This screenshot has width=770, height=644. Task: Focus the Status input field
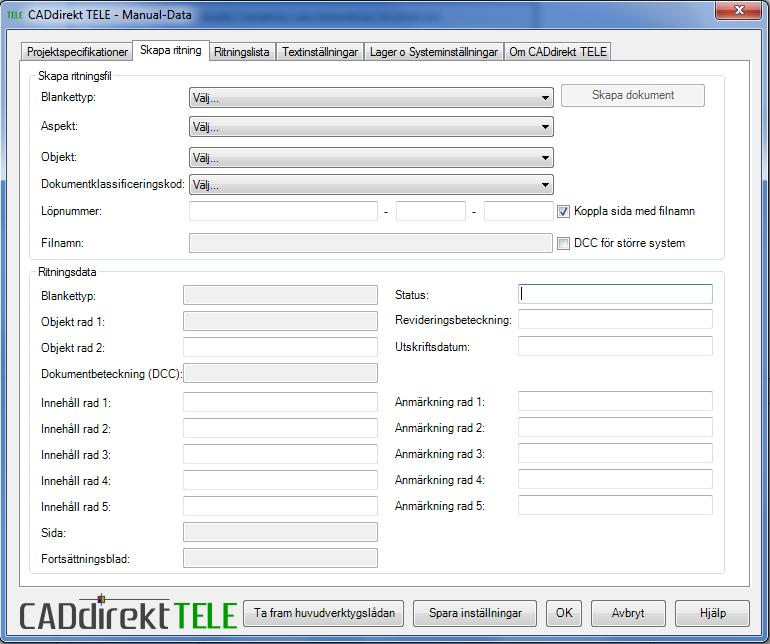pos(615,294)
